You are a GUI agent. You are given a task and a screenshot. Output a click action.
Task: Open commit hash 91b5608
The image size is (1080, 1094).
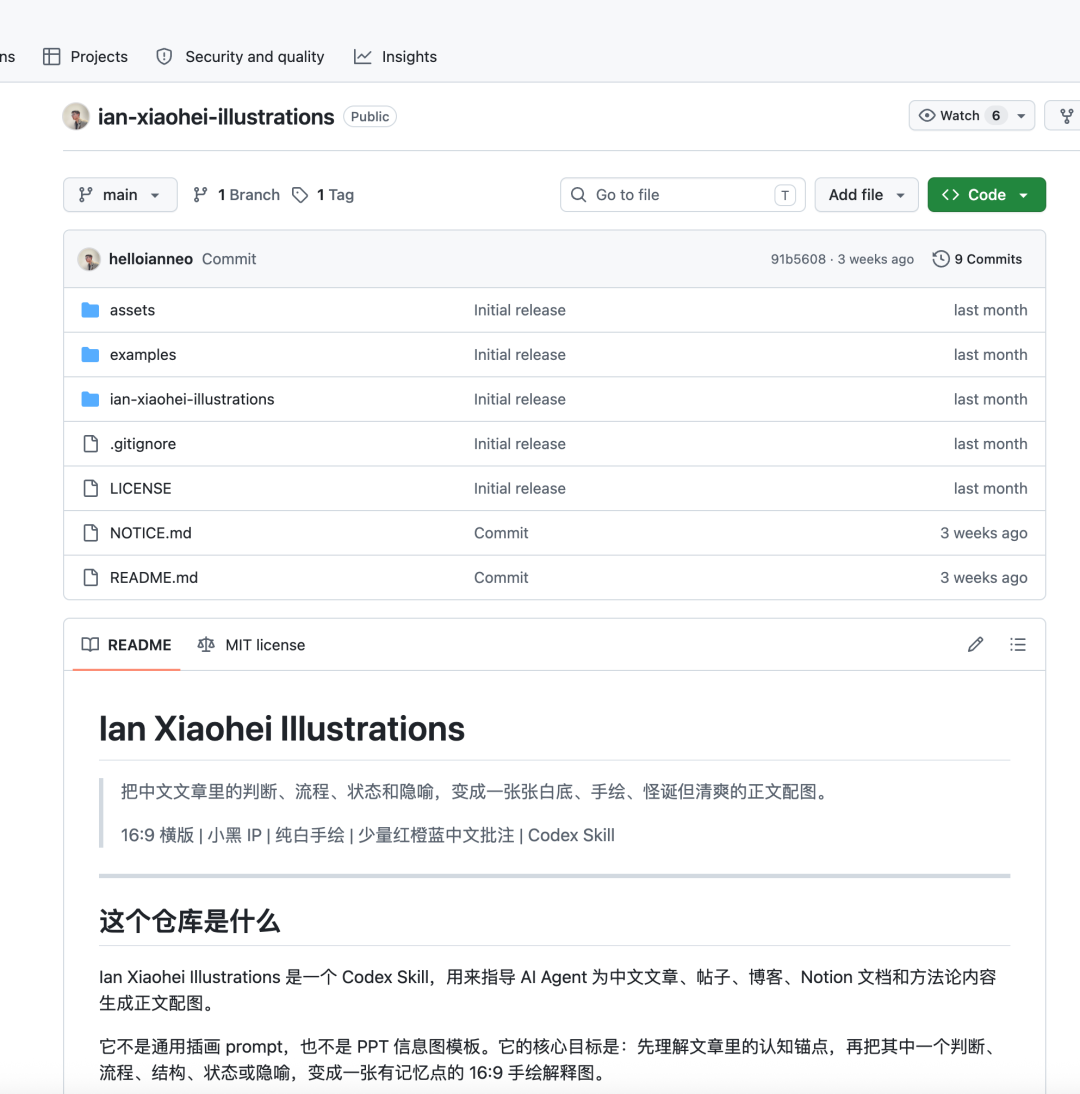point(798,259)
